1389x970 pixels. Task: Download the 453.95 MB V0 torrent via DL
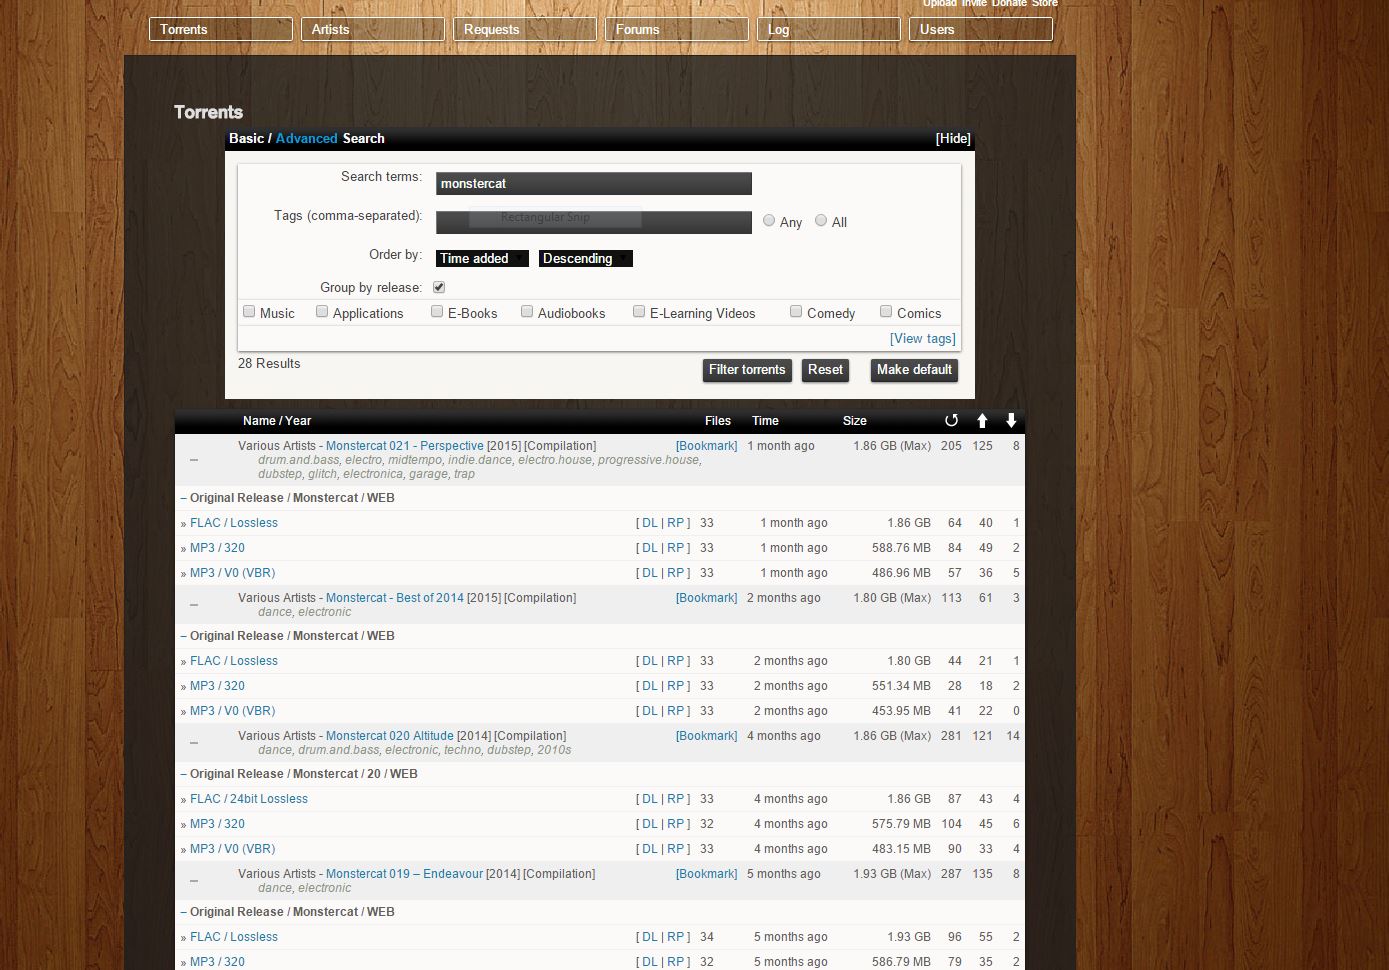(x=650, y=711)
